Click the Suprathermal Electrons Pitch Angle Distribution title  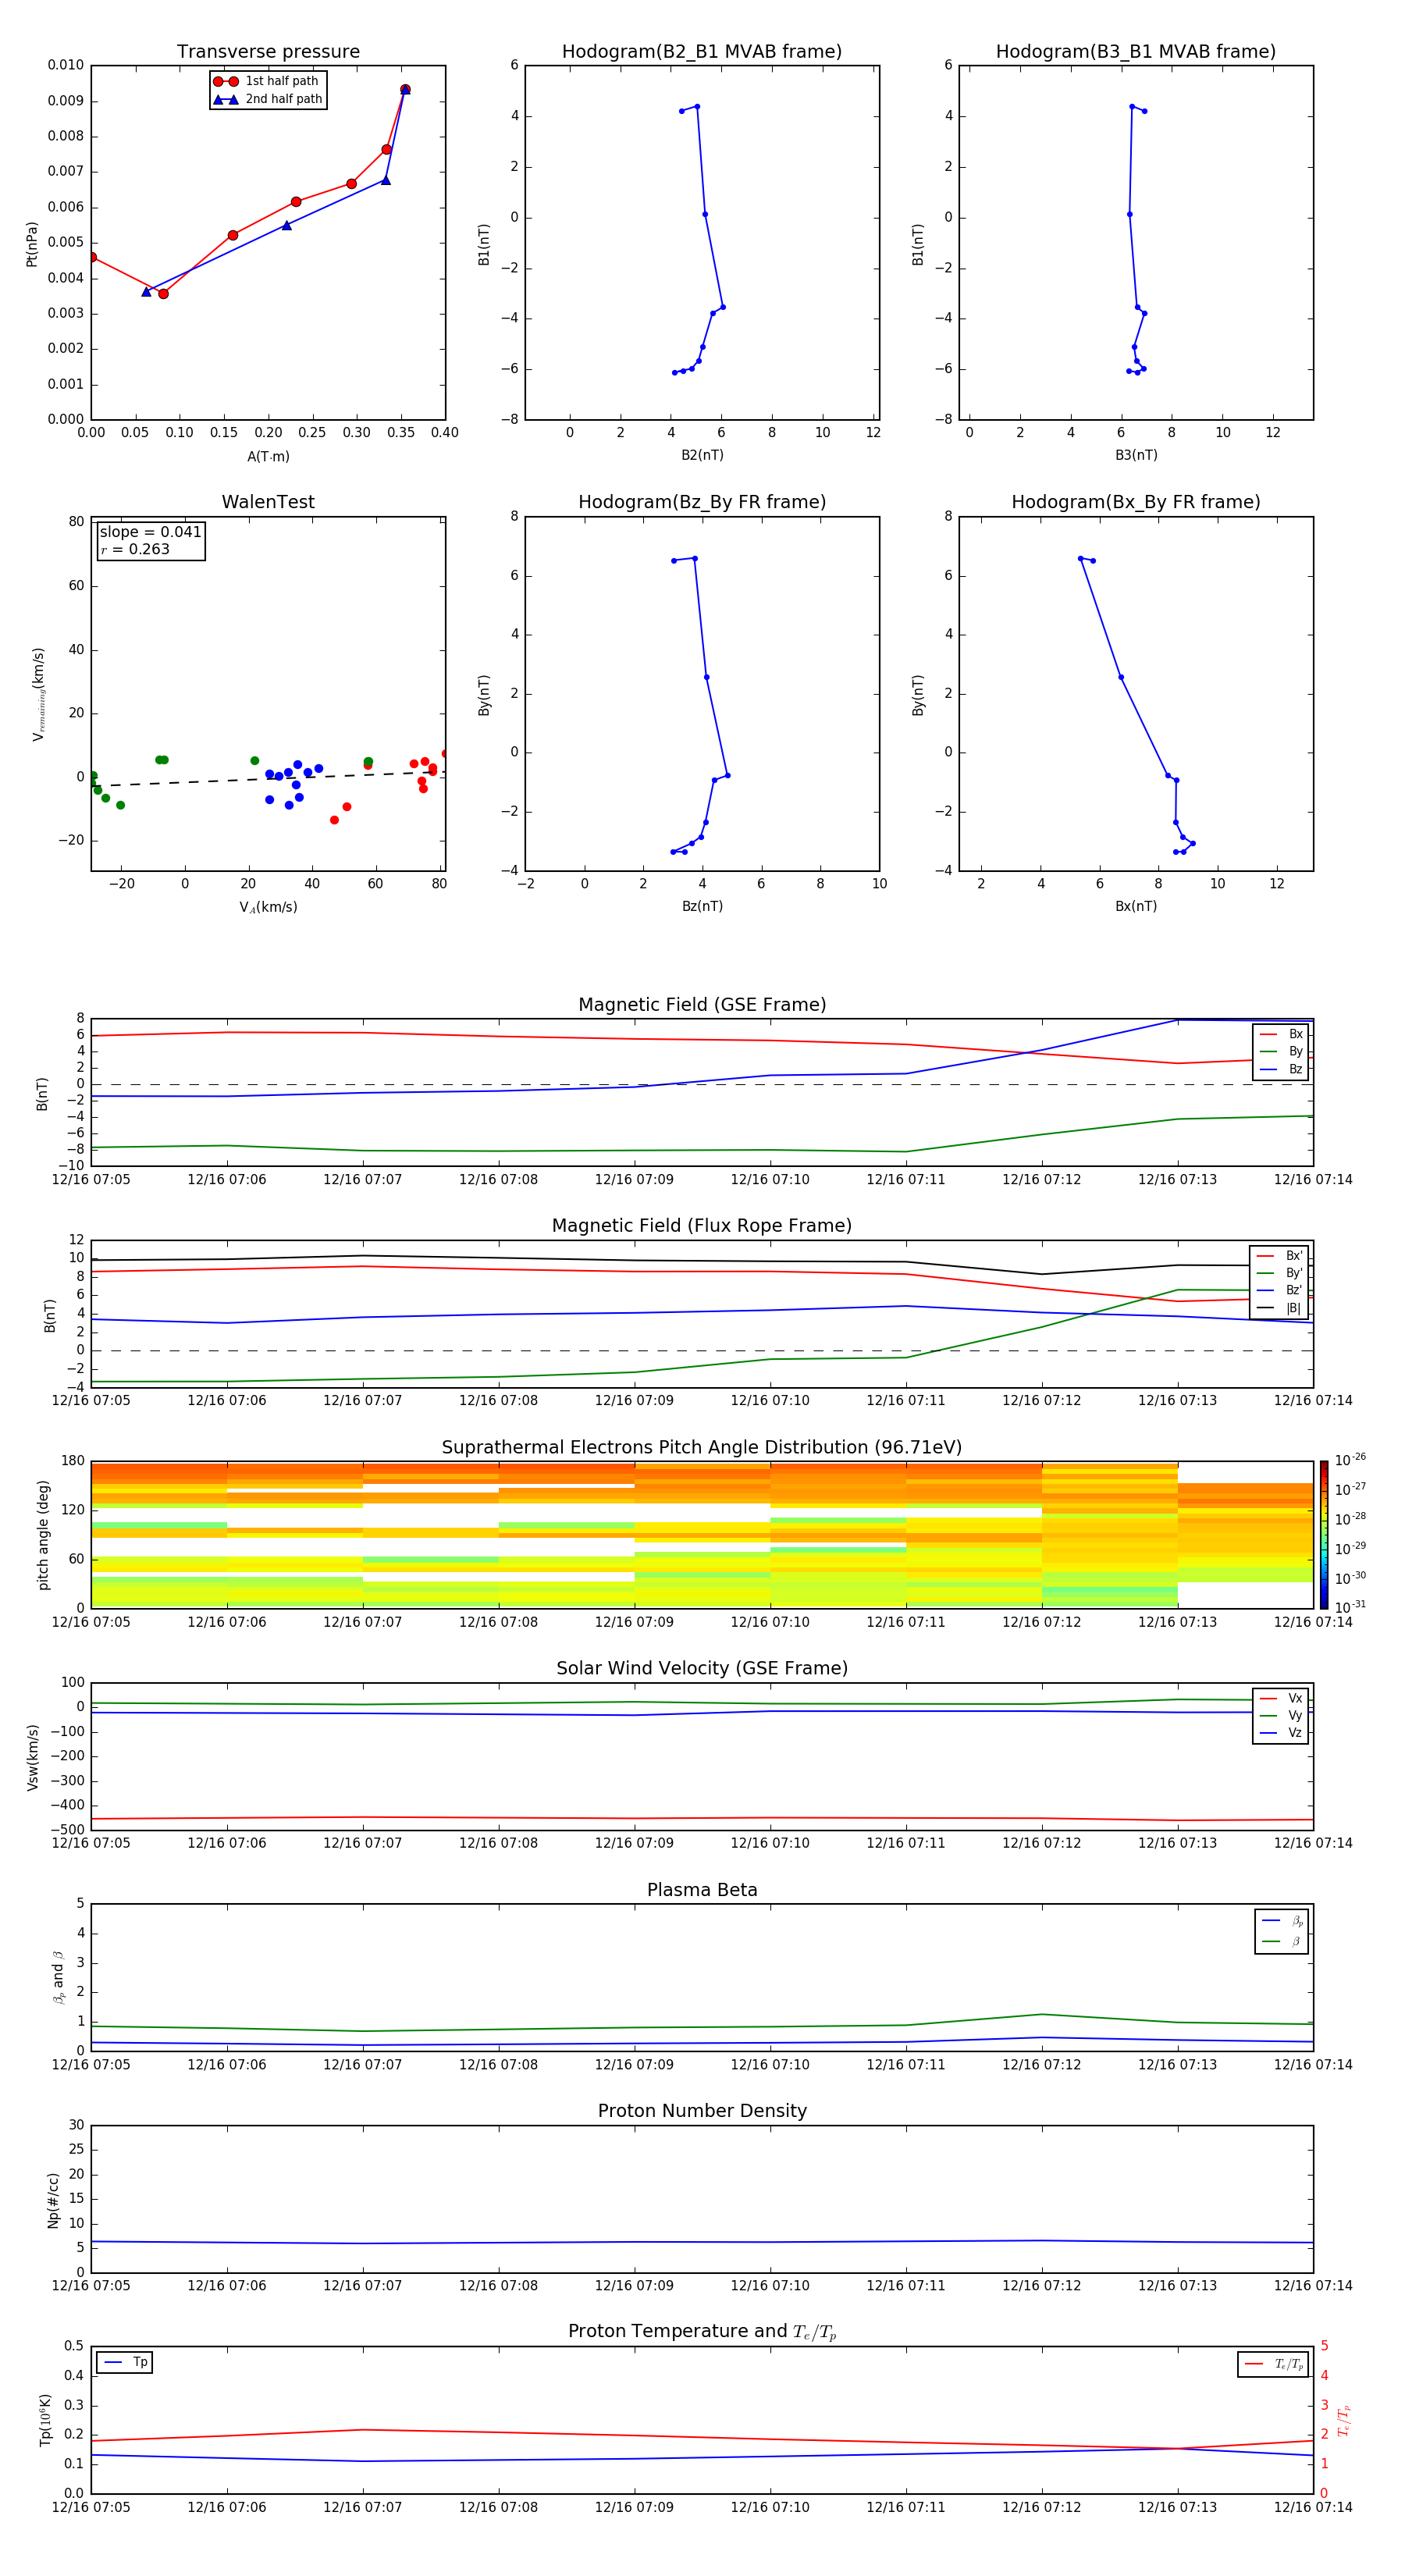click(702, 1448)
